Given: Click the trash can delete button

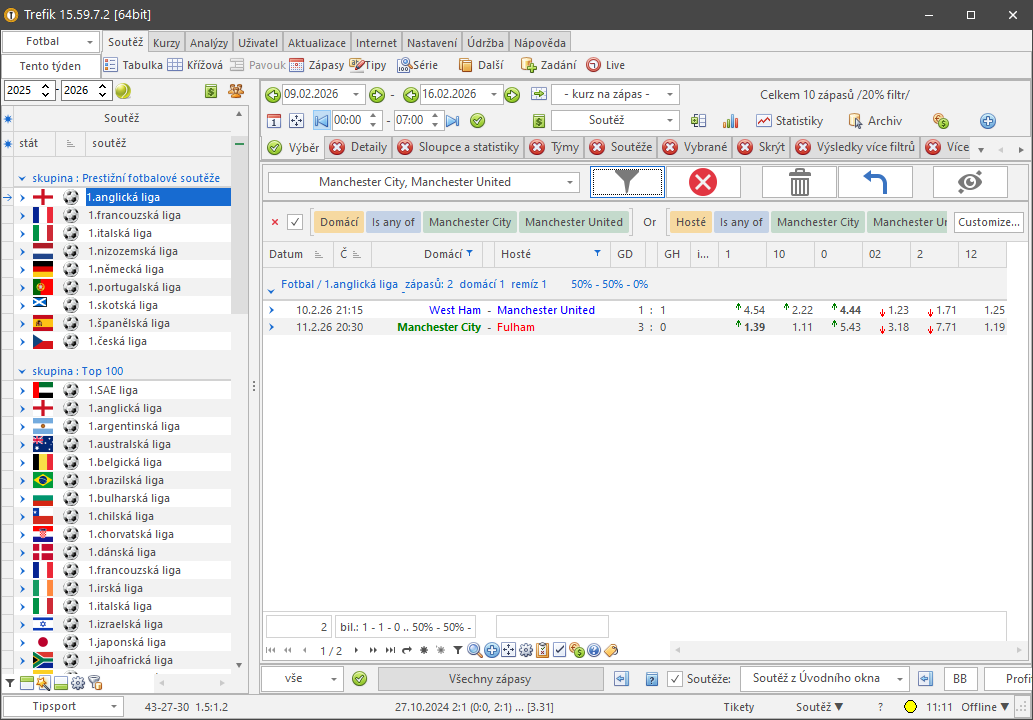Looking at the screenshot, I should pyautogui.click(x=799, y=182).
